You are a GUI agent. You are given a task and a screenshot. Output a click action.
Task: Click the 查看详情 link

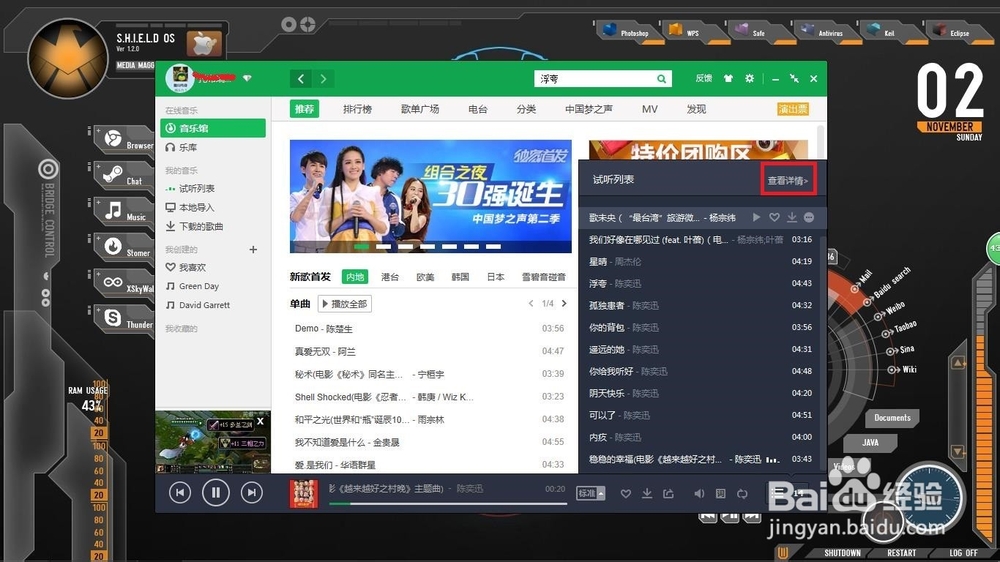(x=788, y=181)
